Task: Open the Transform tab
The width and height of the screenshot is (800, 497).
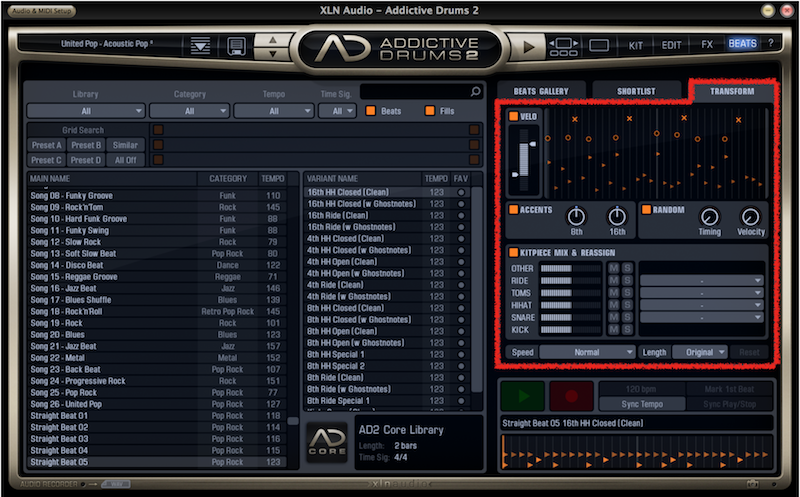Action: point(732,91)
